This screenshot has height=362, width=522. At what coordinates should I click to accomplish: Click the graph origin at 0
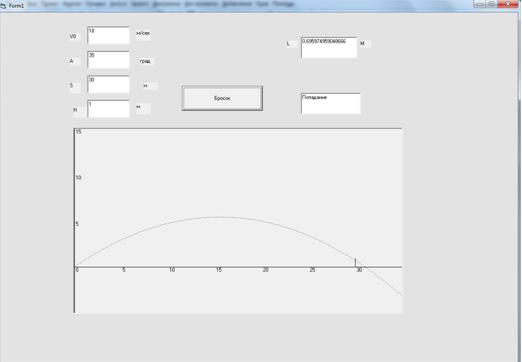[77, 270]
